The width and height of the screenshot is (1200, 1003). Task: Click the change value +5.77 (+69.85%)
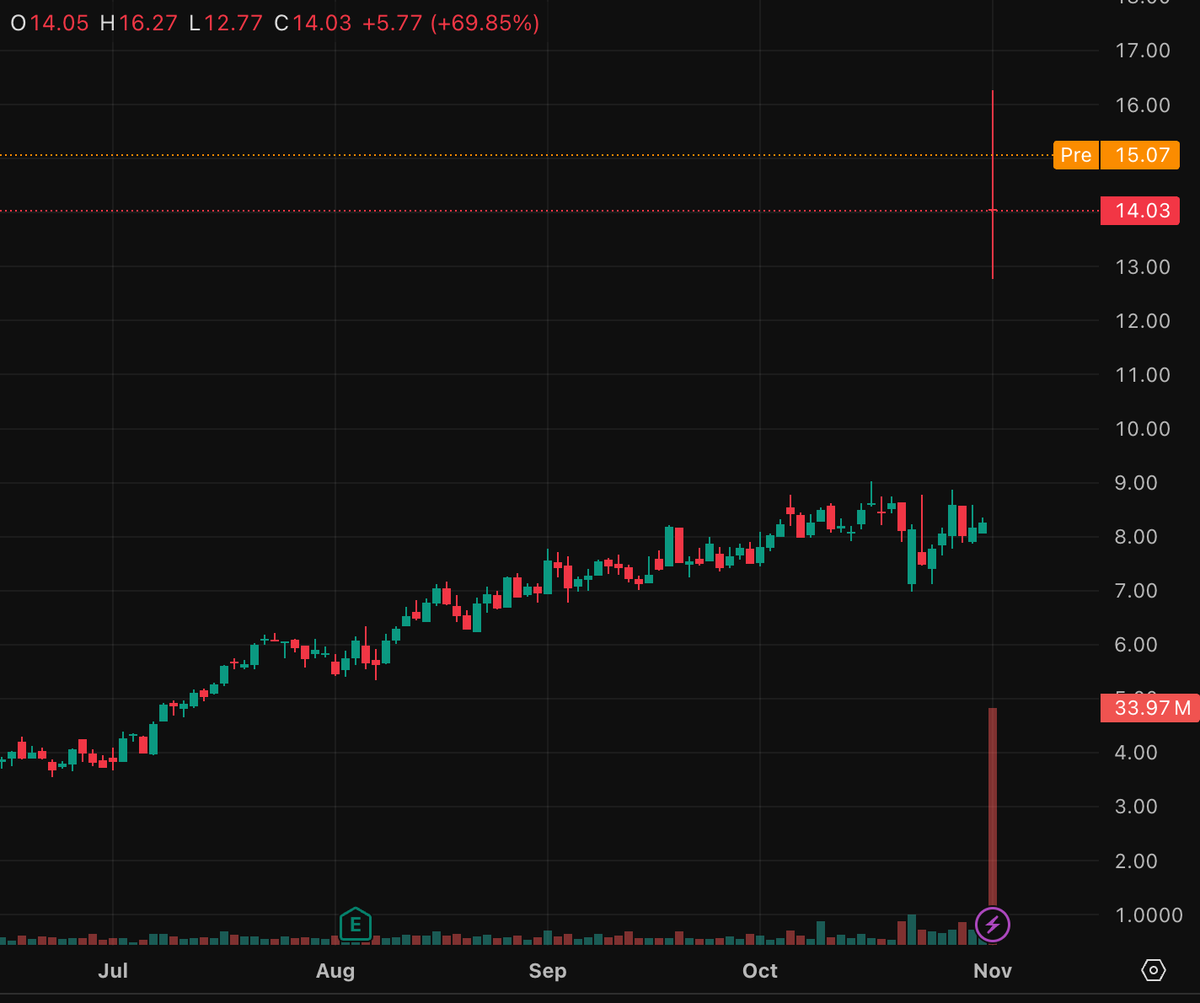click(x=450, y=23)
